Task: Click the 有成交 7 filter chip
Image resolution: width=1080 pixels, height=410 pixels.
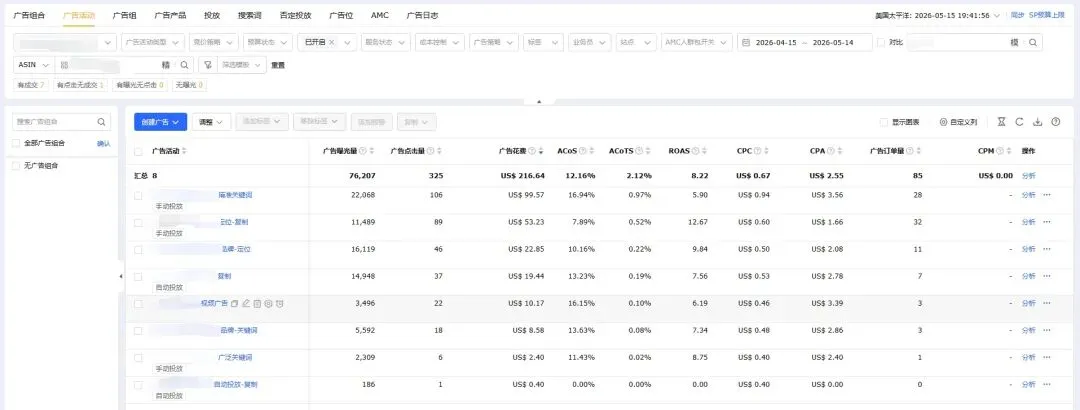Action: point(32,85)
